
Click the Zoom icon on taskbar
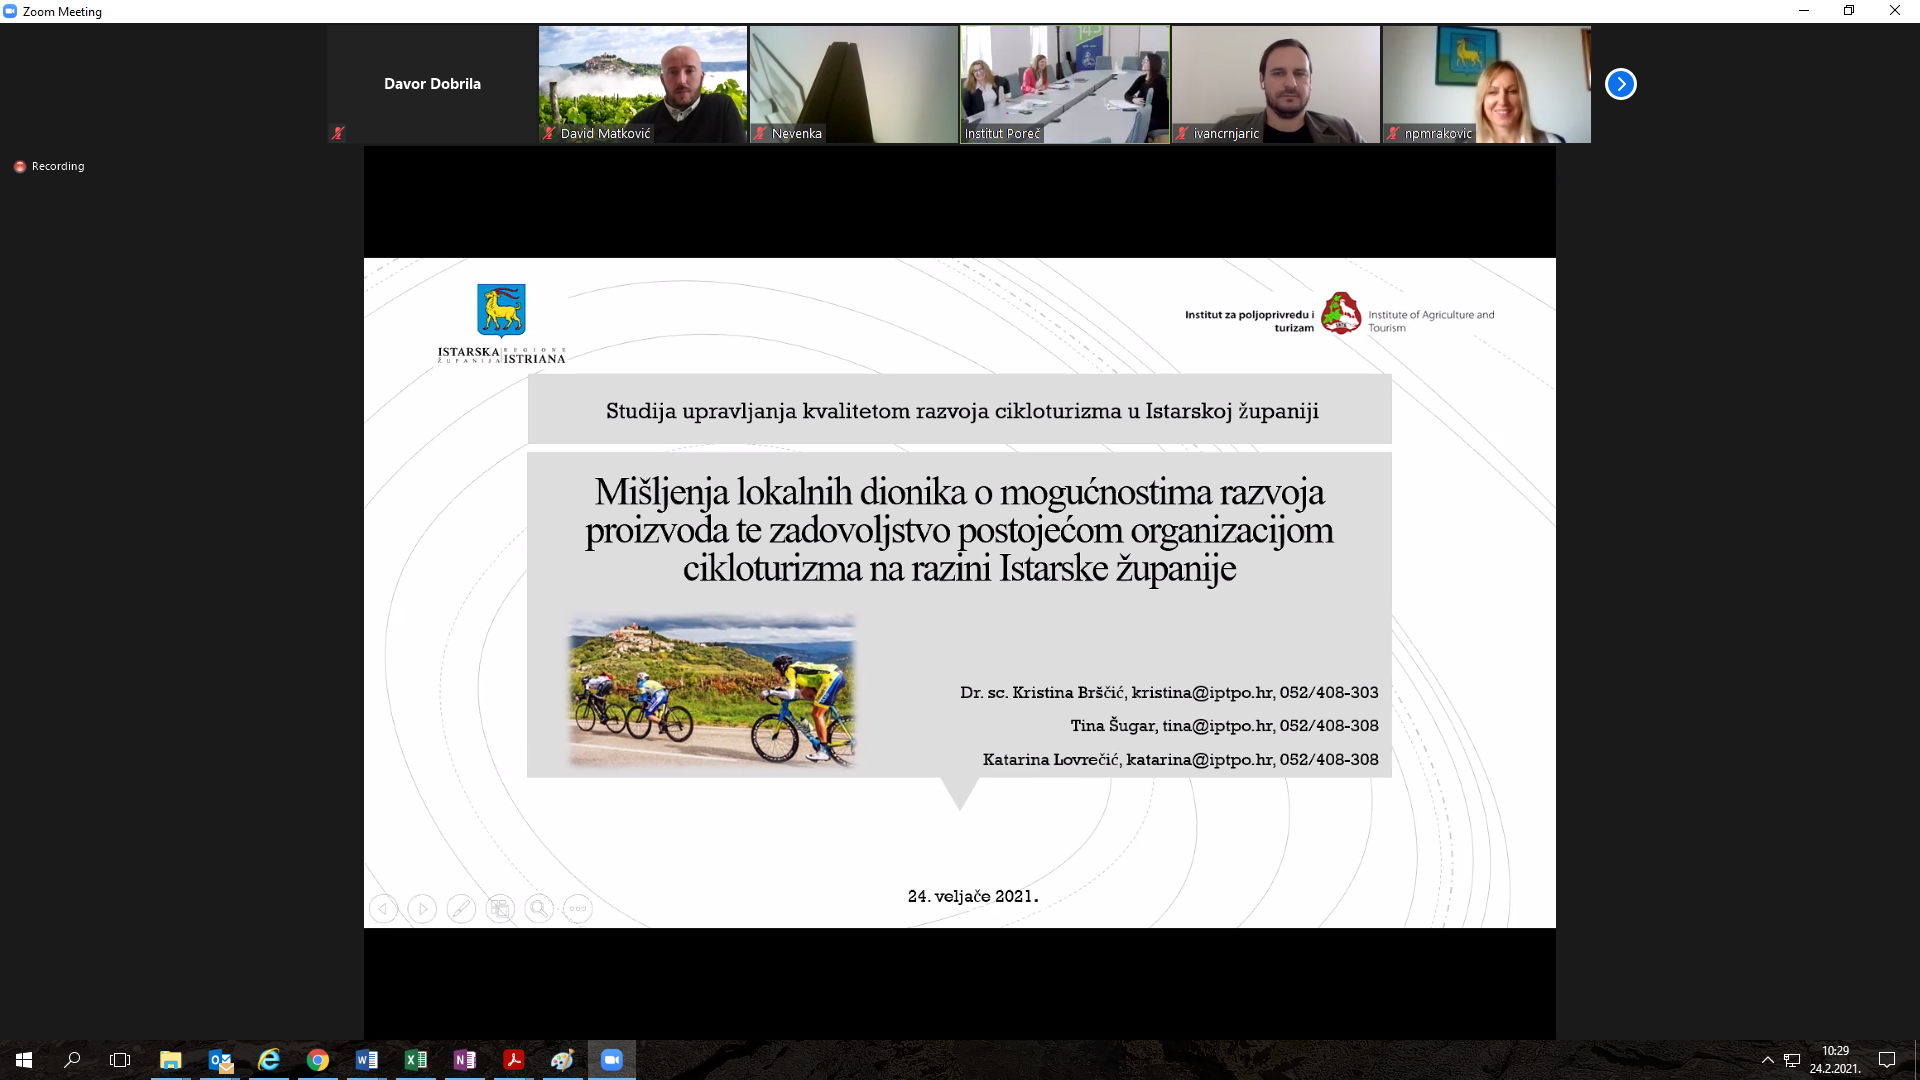pyautogui.click(x=612, y=1060)
